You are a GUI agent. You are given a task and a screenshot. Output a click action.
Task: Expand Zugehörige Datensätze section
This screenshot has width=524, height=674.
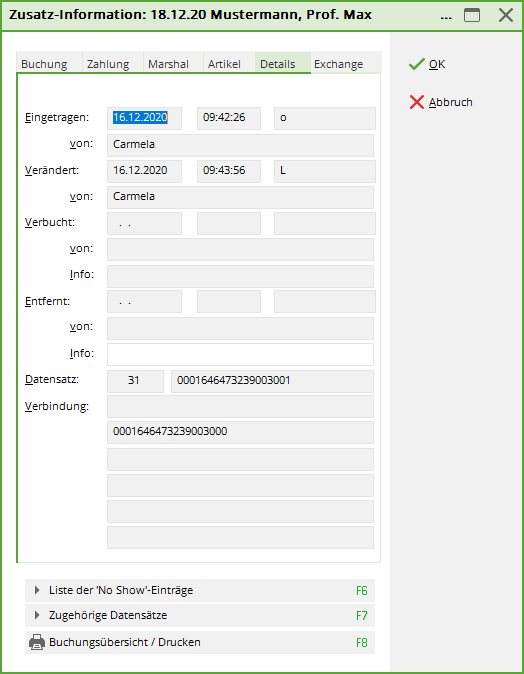point(200,616)
